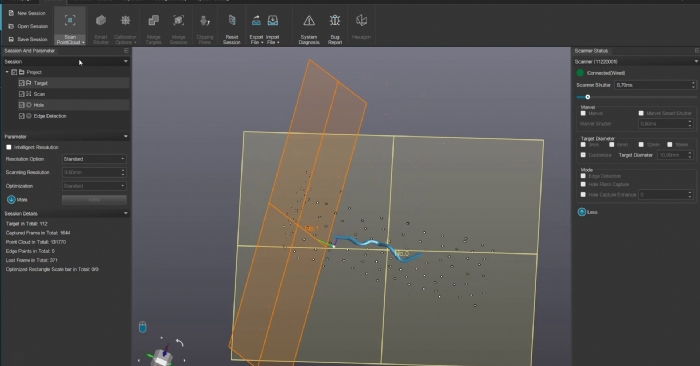The width and height of the screenshot is (700, 366).
Task: Collapse the Project tree node
Action: coord(7,72)
